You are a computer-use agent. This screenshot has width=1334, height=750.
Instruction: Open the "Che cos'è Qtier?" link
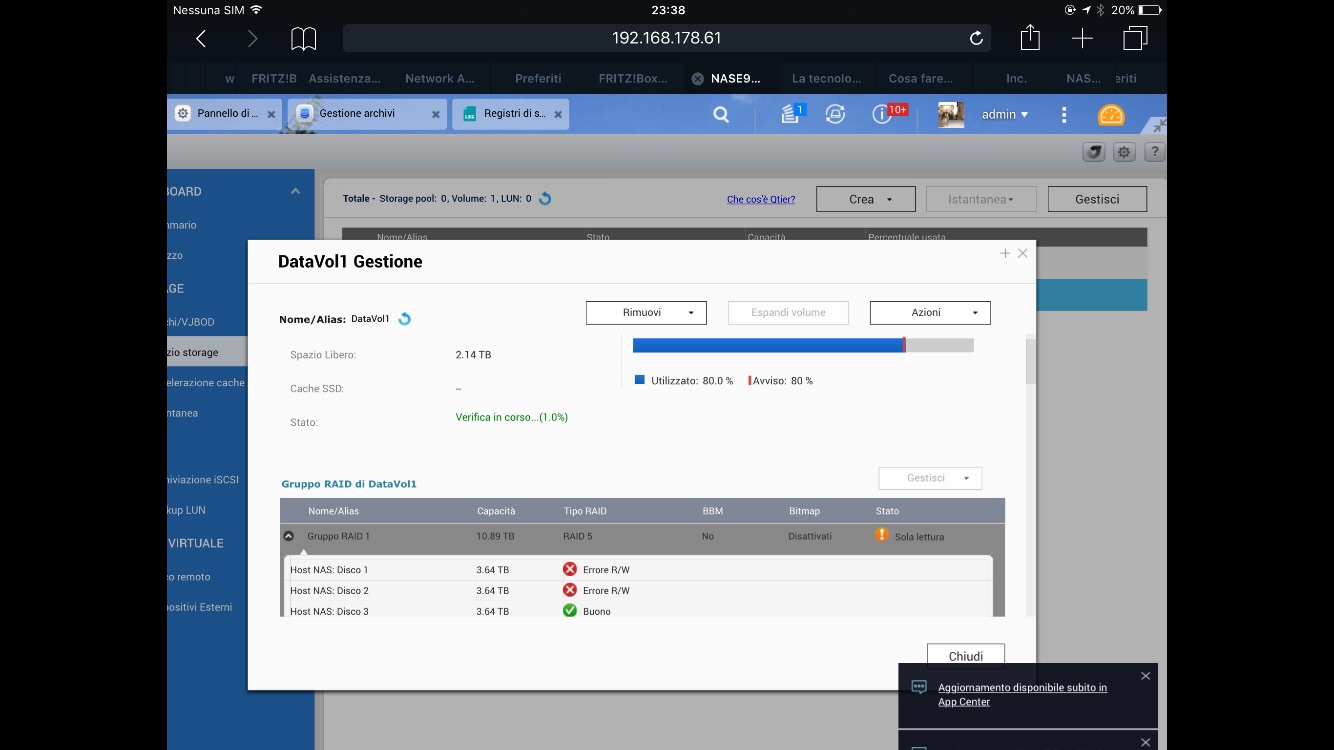760,199
